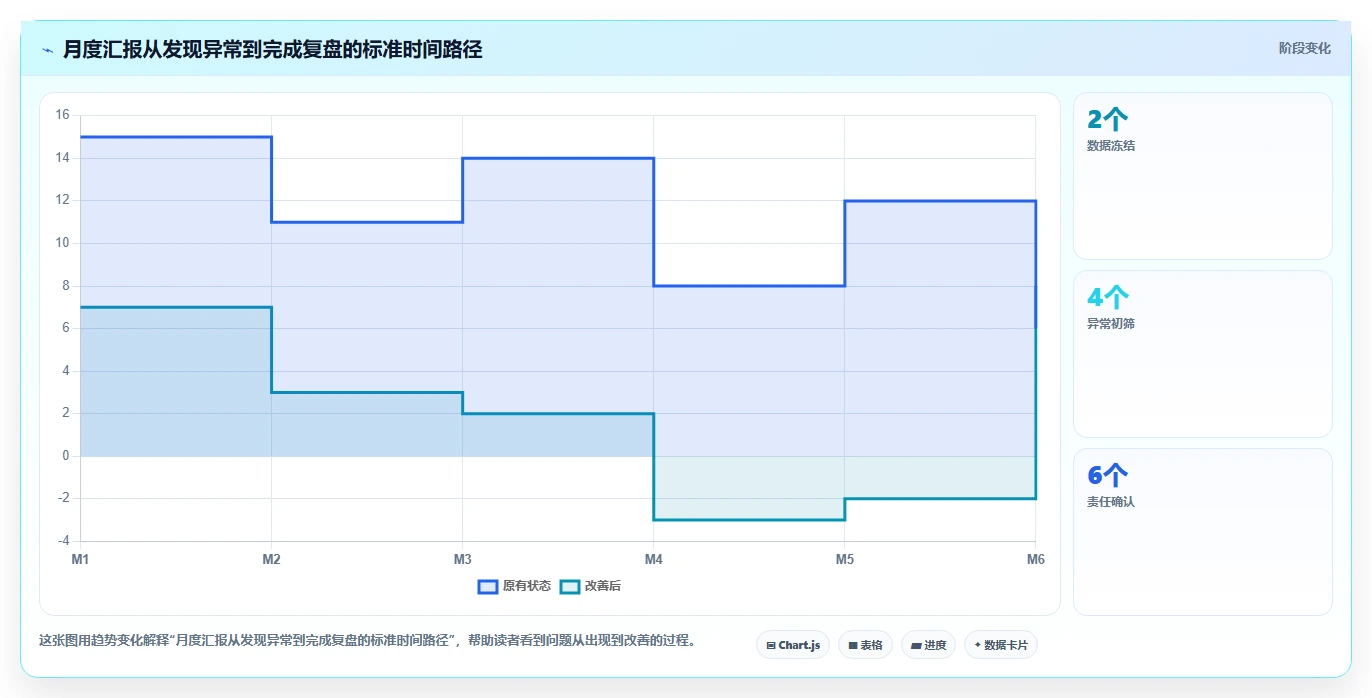Click the 改善后 line segment at value -3
The image size is (1372, 698).
click(749, 520)
